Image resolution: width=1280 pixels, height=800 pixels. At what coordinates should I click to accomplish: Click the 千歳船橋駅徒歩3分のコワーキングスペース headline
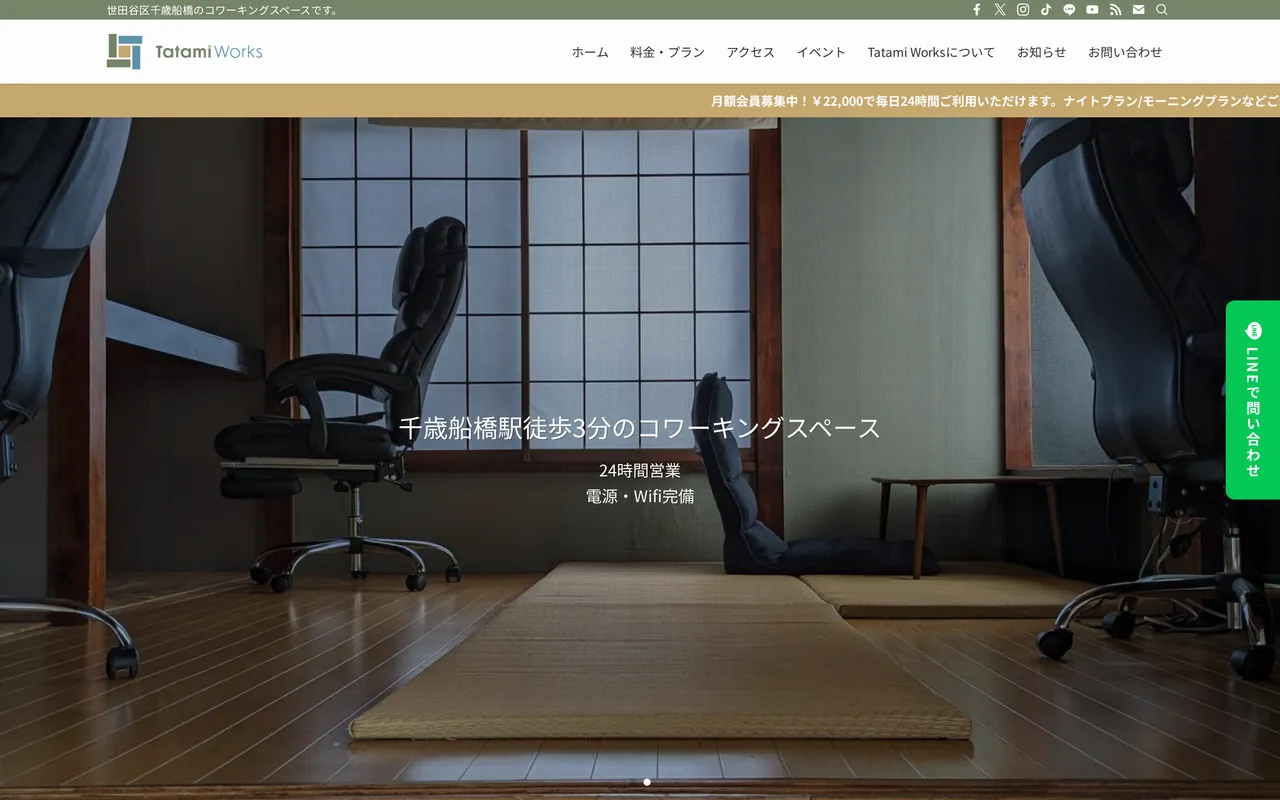pyautogui.click(x=640, y=428)
